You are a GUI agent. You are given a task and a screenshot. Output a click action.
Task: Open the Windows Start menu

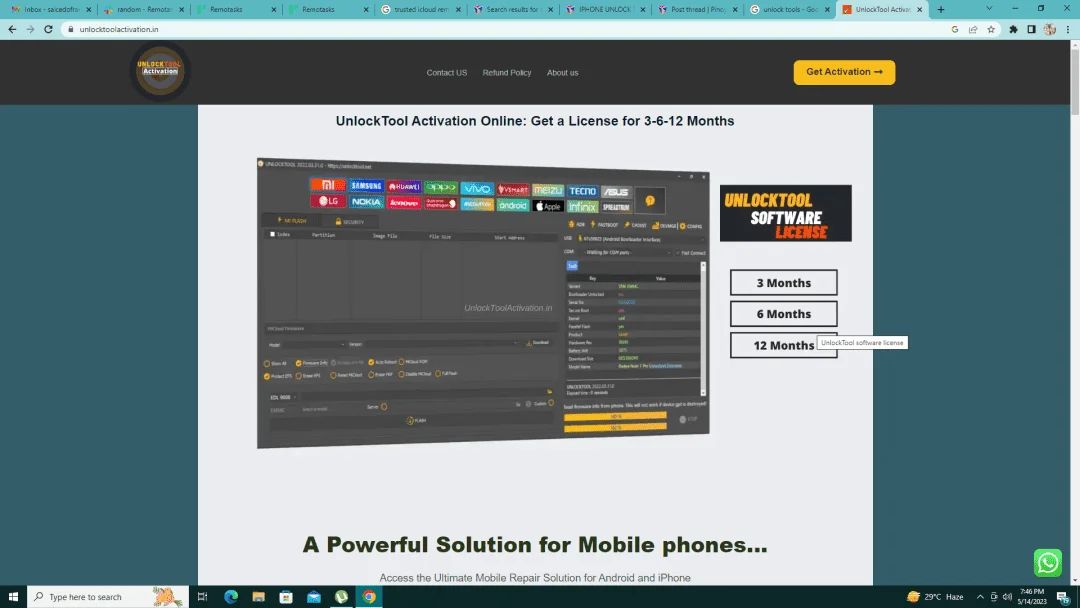[x=13, y=596]
